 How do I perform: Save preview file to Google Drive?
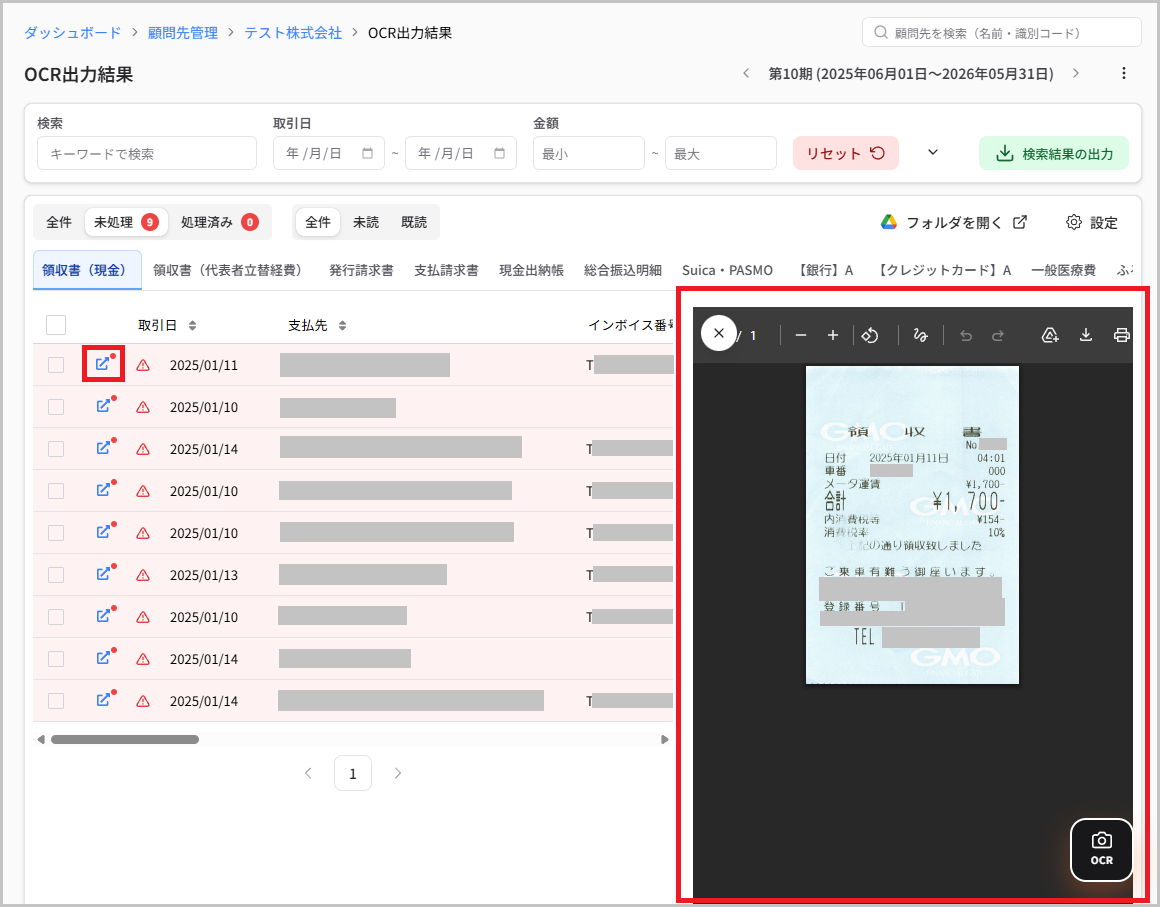pos(1050,335)
